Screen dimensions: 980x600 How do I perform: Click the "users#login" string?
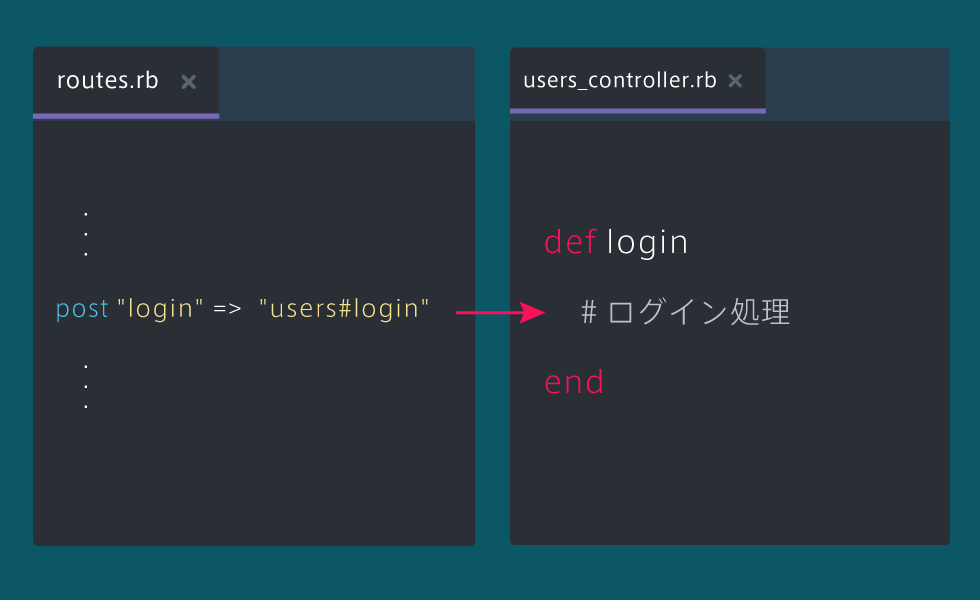[344, 309]
